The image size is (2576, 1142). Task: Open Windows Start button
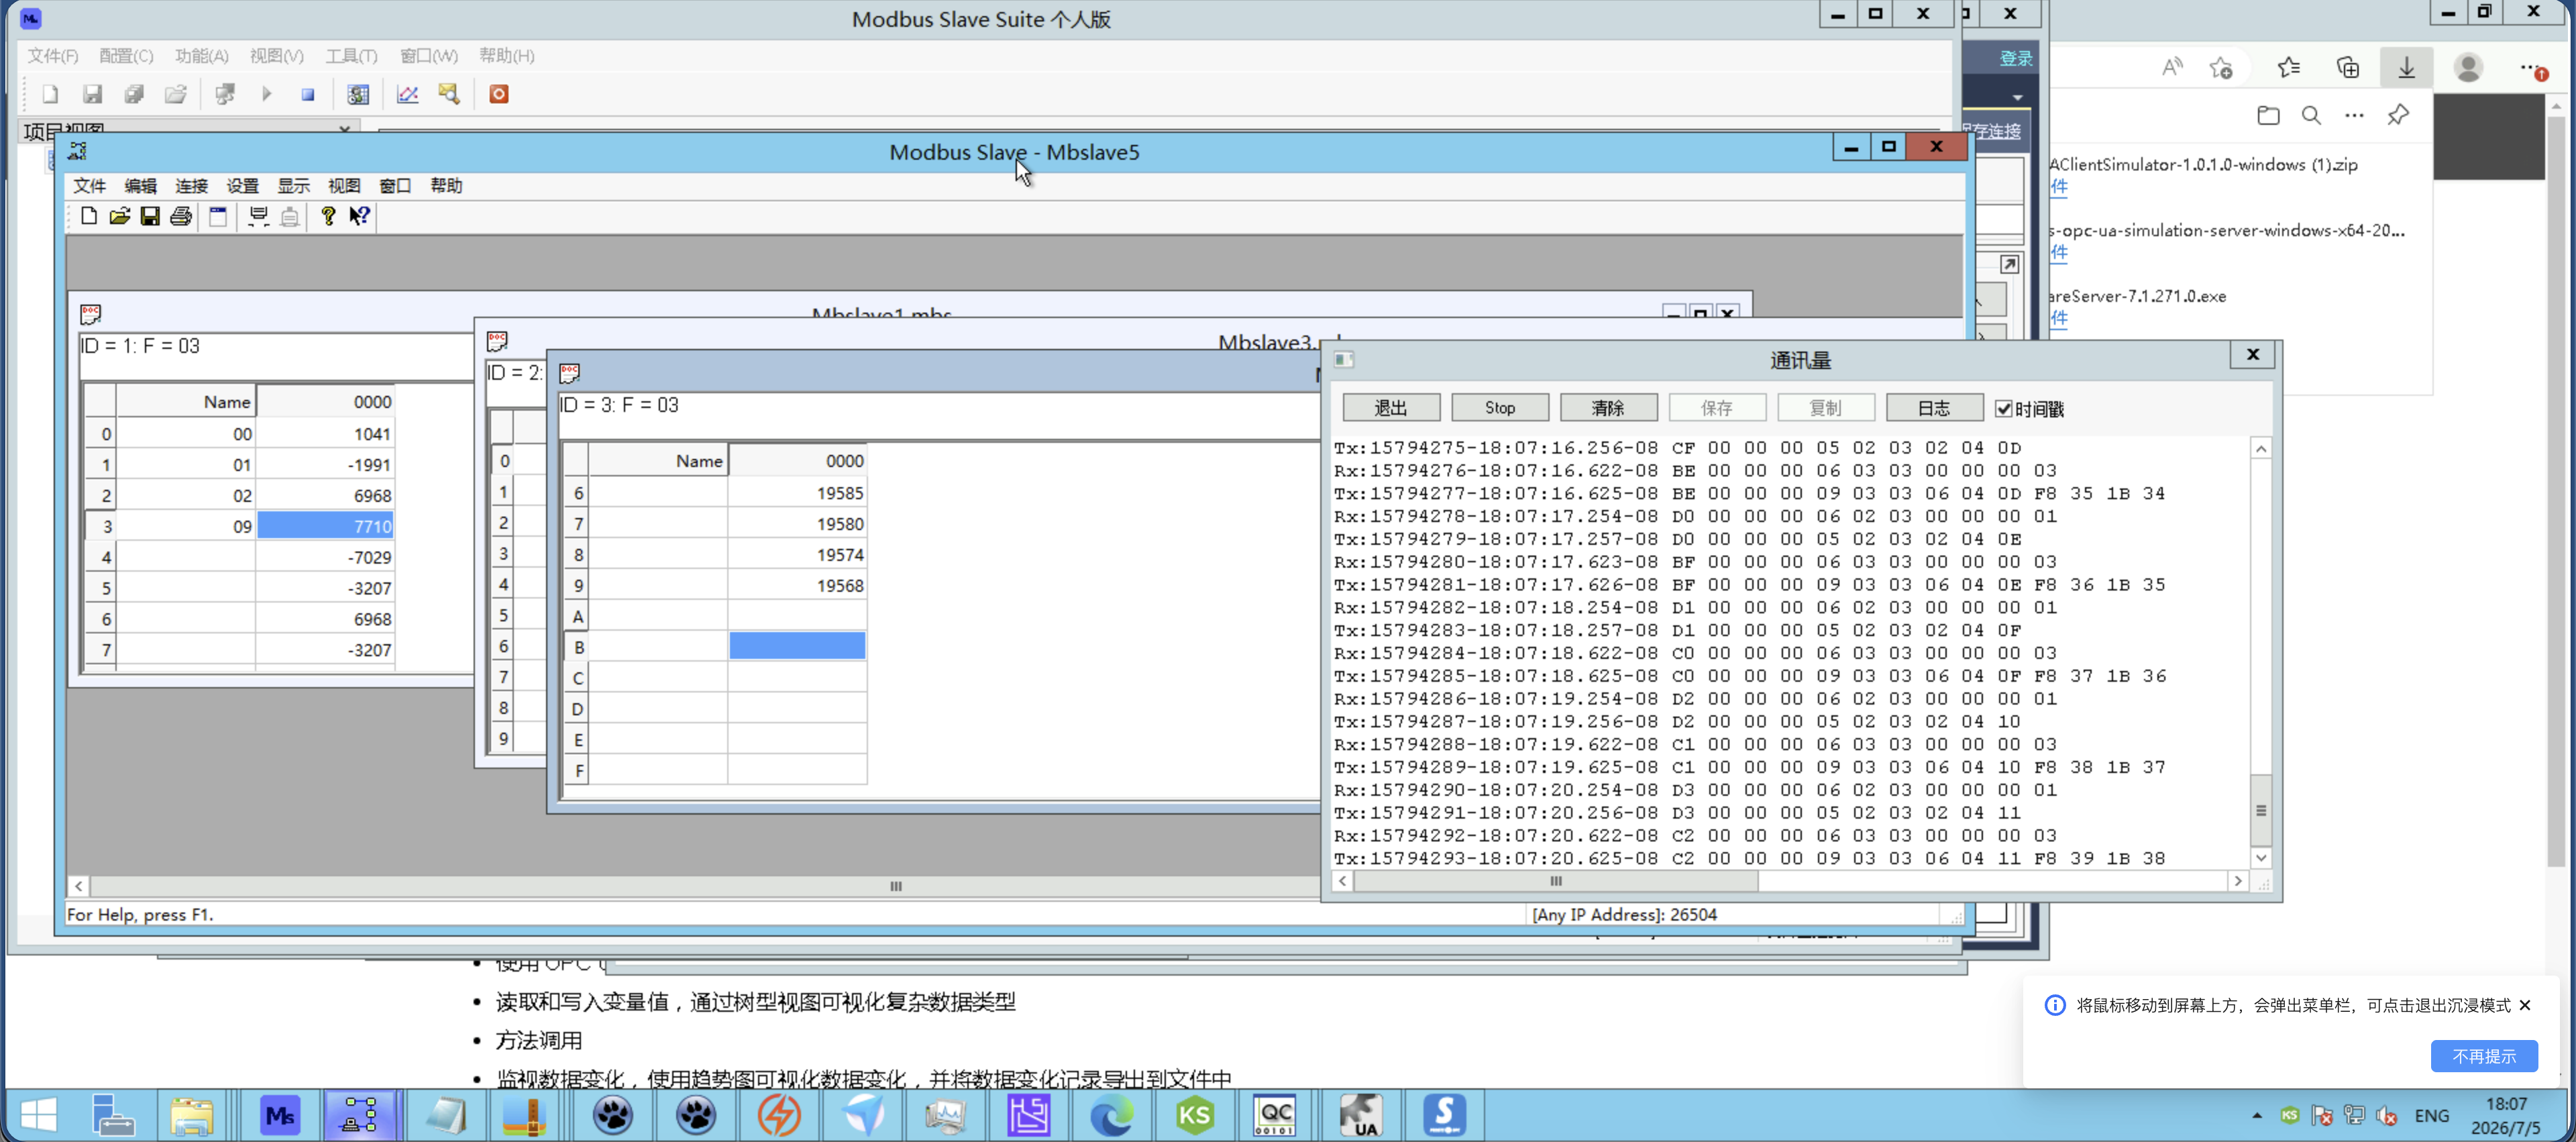click(38, 1114)
